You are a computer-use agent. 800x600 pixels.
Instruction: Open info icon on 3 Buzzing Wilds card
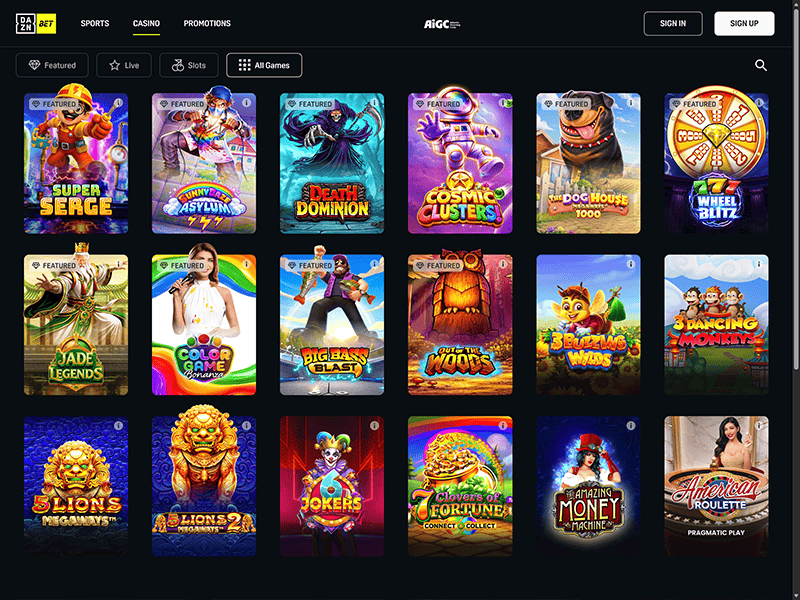click(x=631, y=264)
